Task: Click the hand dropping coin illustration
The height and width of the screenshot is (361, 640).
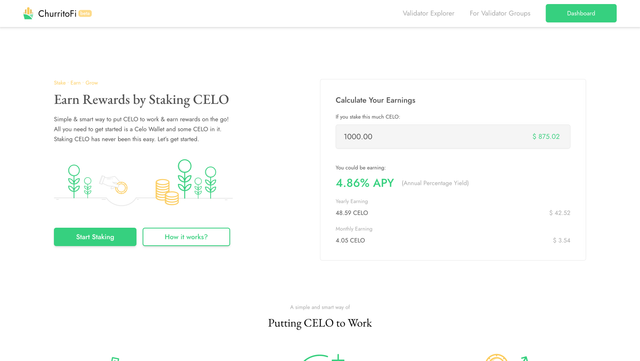Action: coord(114,184)
